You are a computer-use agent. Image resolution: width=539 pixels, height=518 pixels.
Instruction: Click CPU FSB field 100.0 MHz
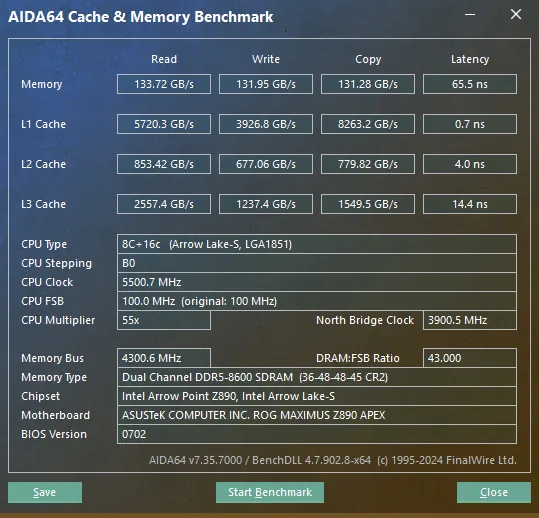click(317, 301)
